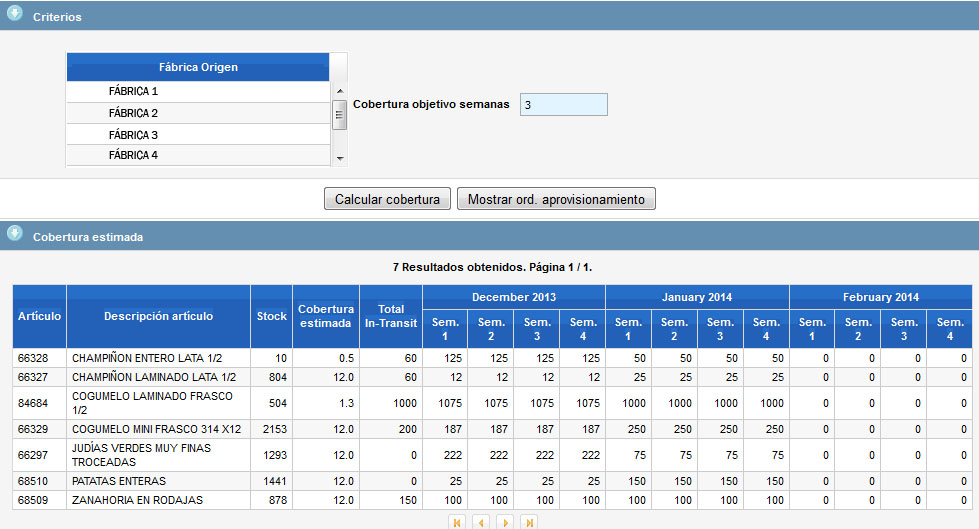
Task: Click CHAMPIÑON ENTERO LATA 1/2 description
Action: [147, 358]
